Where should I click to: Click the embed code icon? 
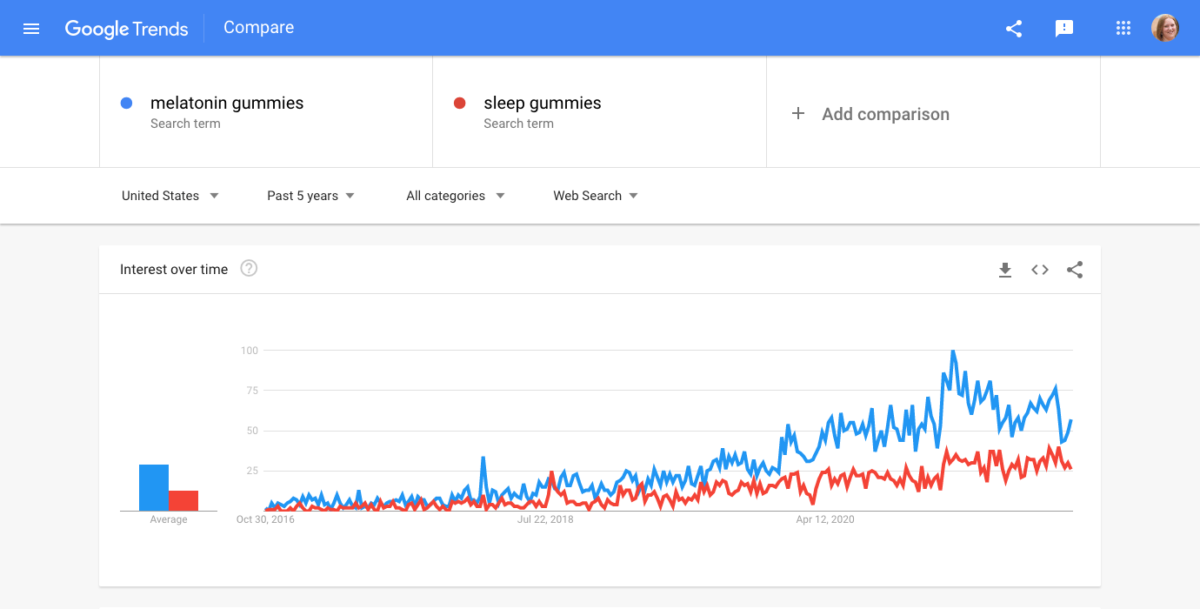(x=1040, y=269)
